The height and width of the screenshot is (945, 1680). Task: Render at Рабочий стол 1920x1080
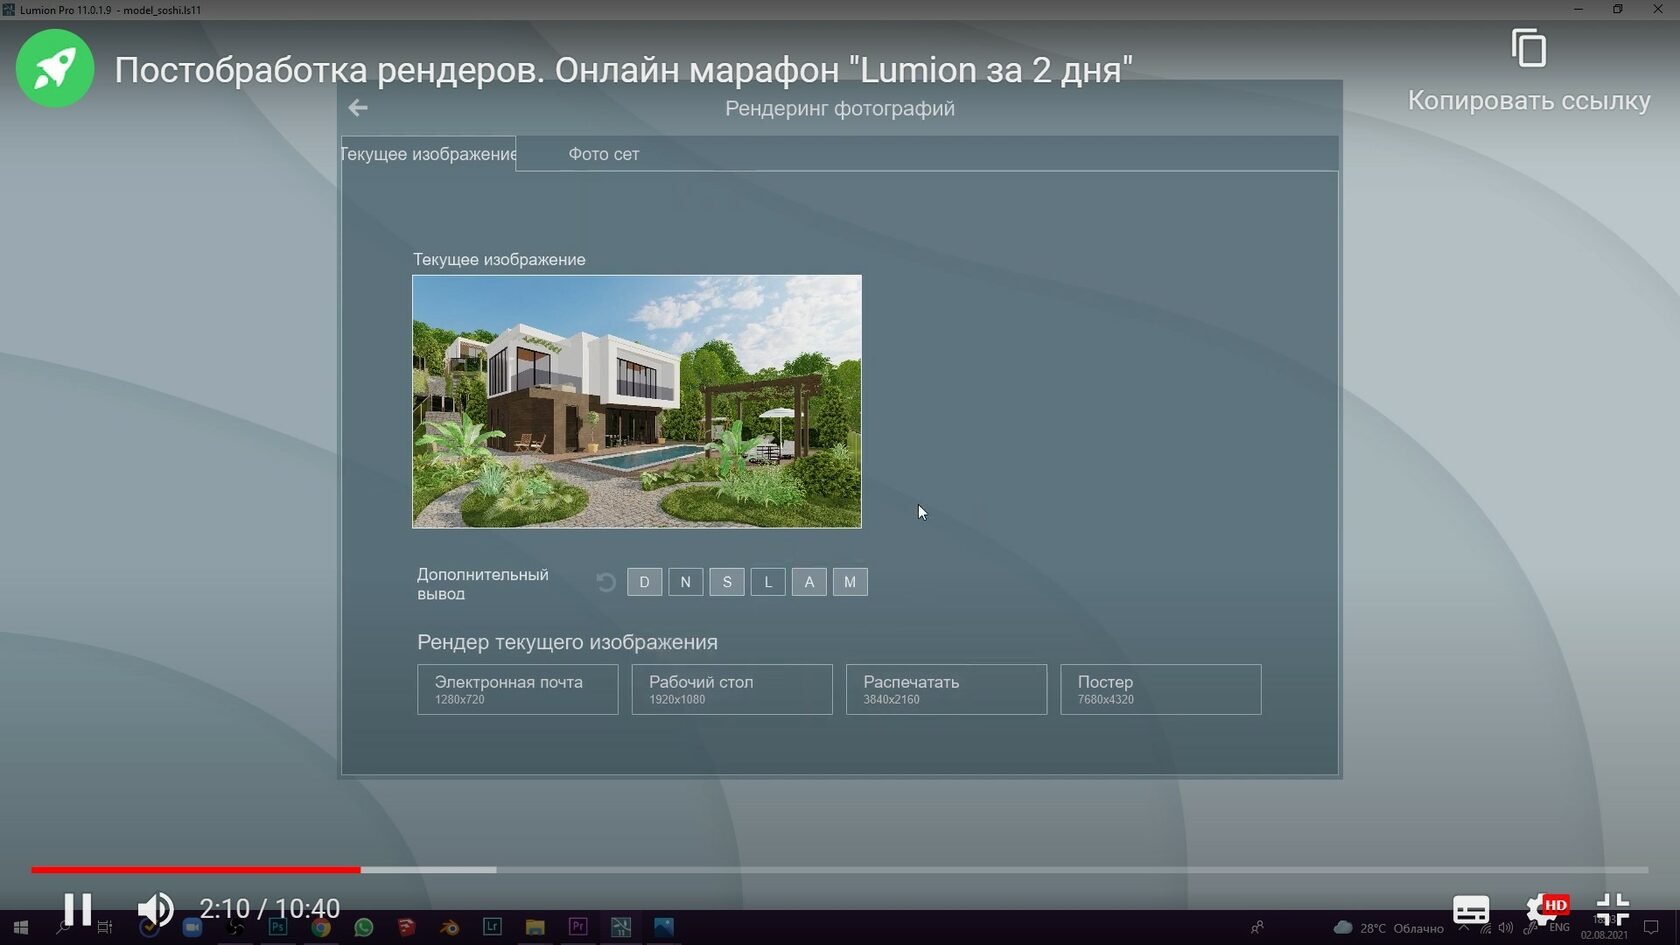pyautogui.click(x=731, y=689)
